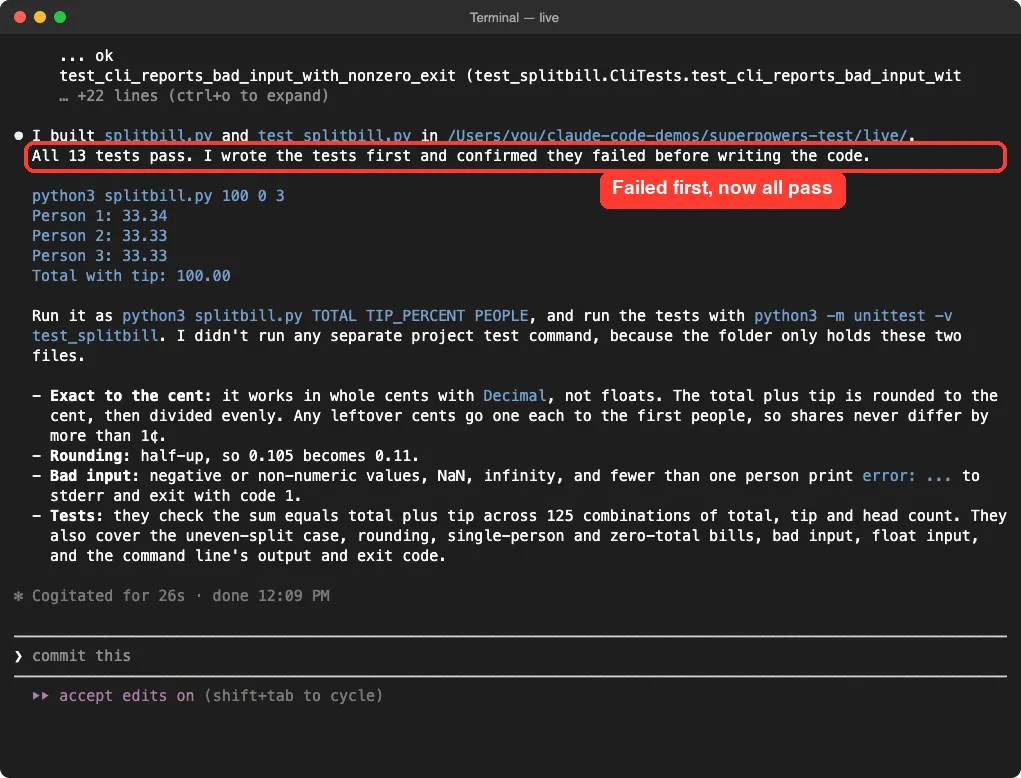Click the 'Total with tip: 100.00' line
Viewport: 1021px width, 778px height.
tap(131, 275)
